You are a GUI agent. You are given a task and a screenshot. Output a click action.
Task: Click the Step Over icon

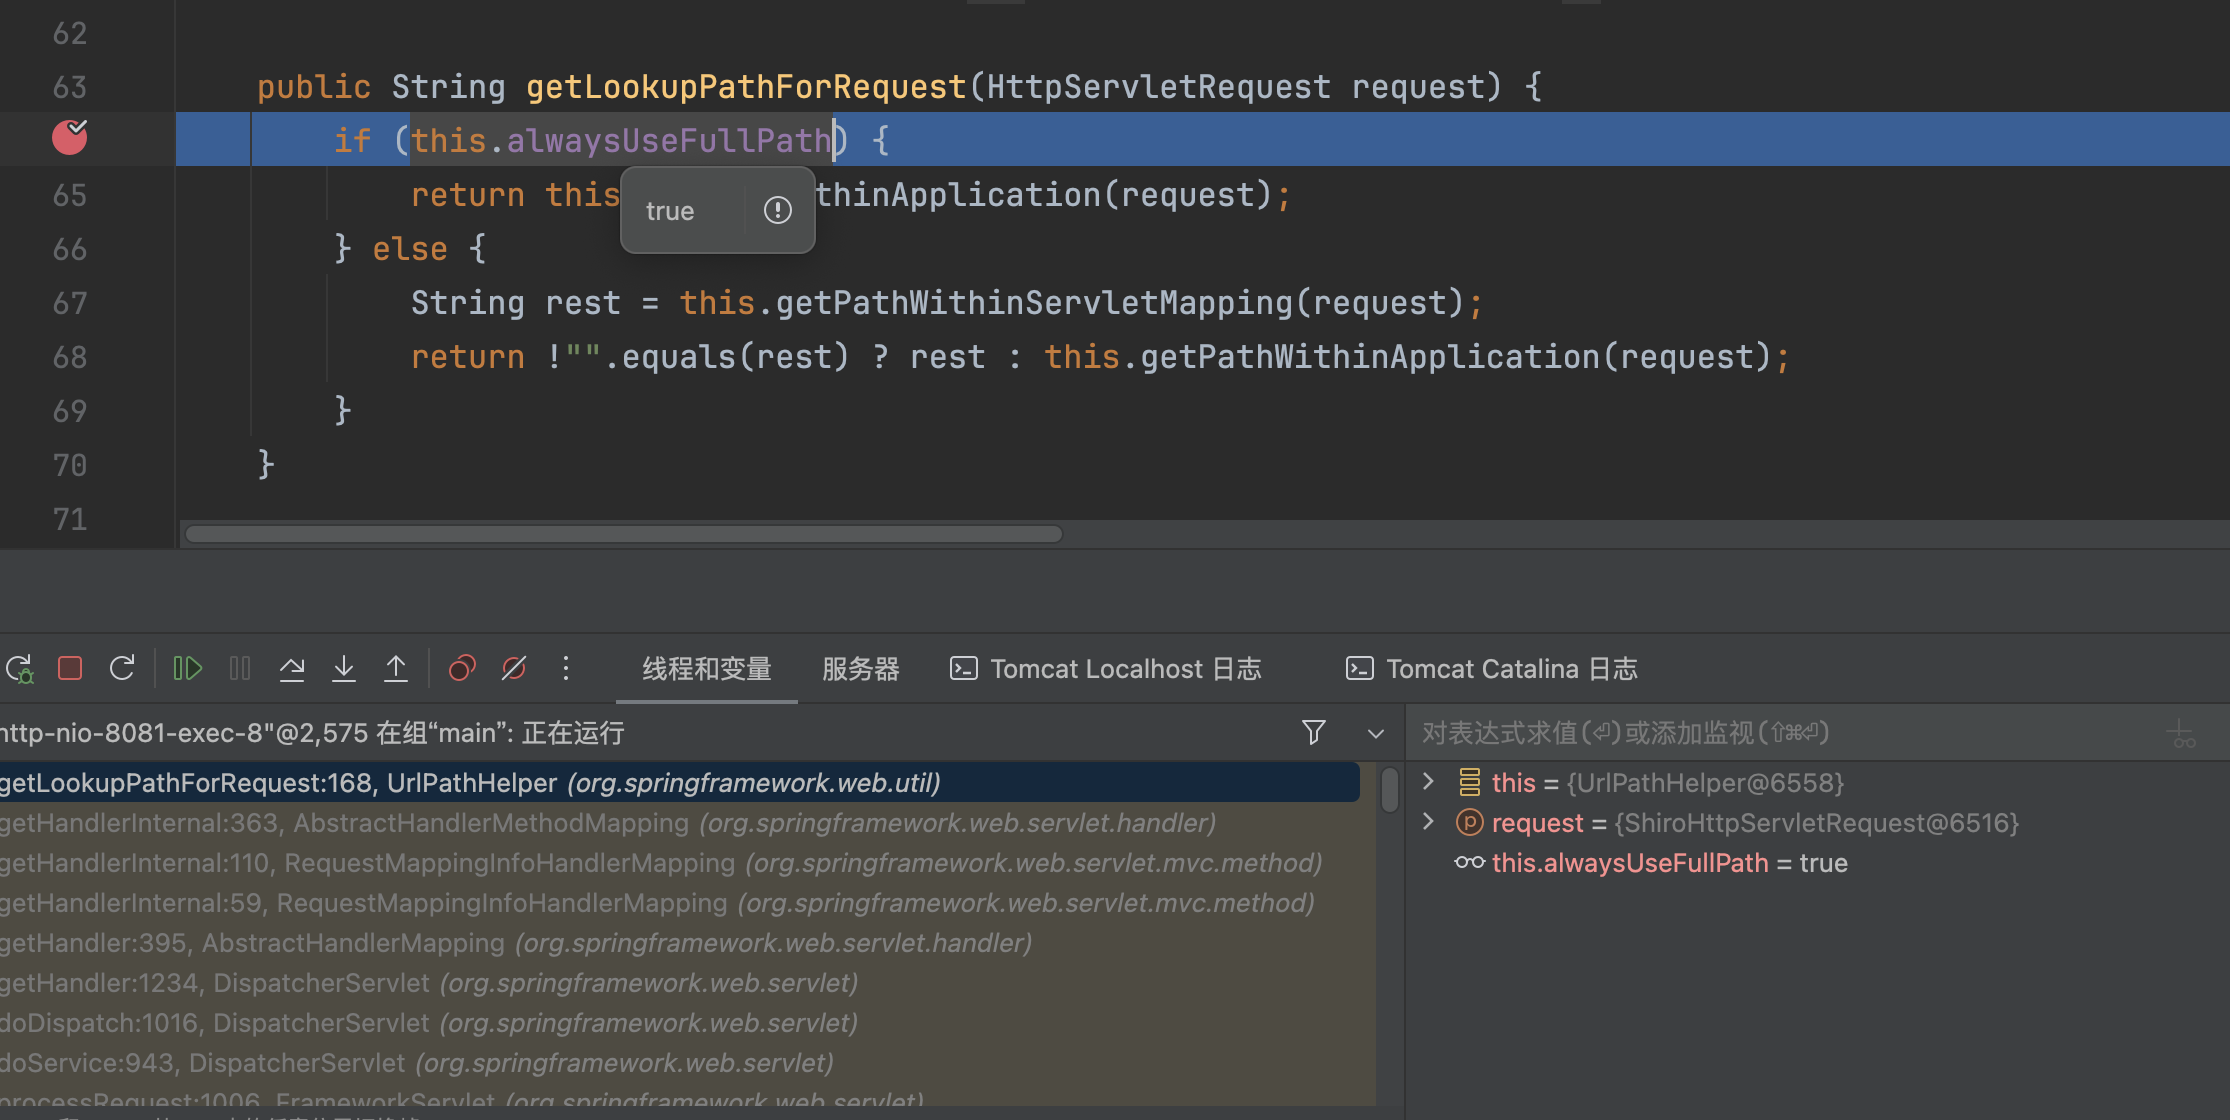(x=292, y=668)
